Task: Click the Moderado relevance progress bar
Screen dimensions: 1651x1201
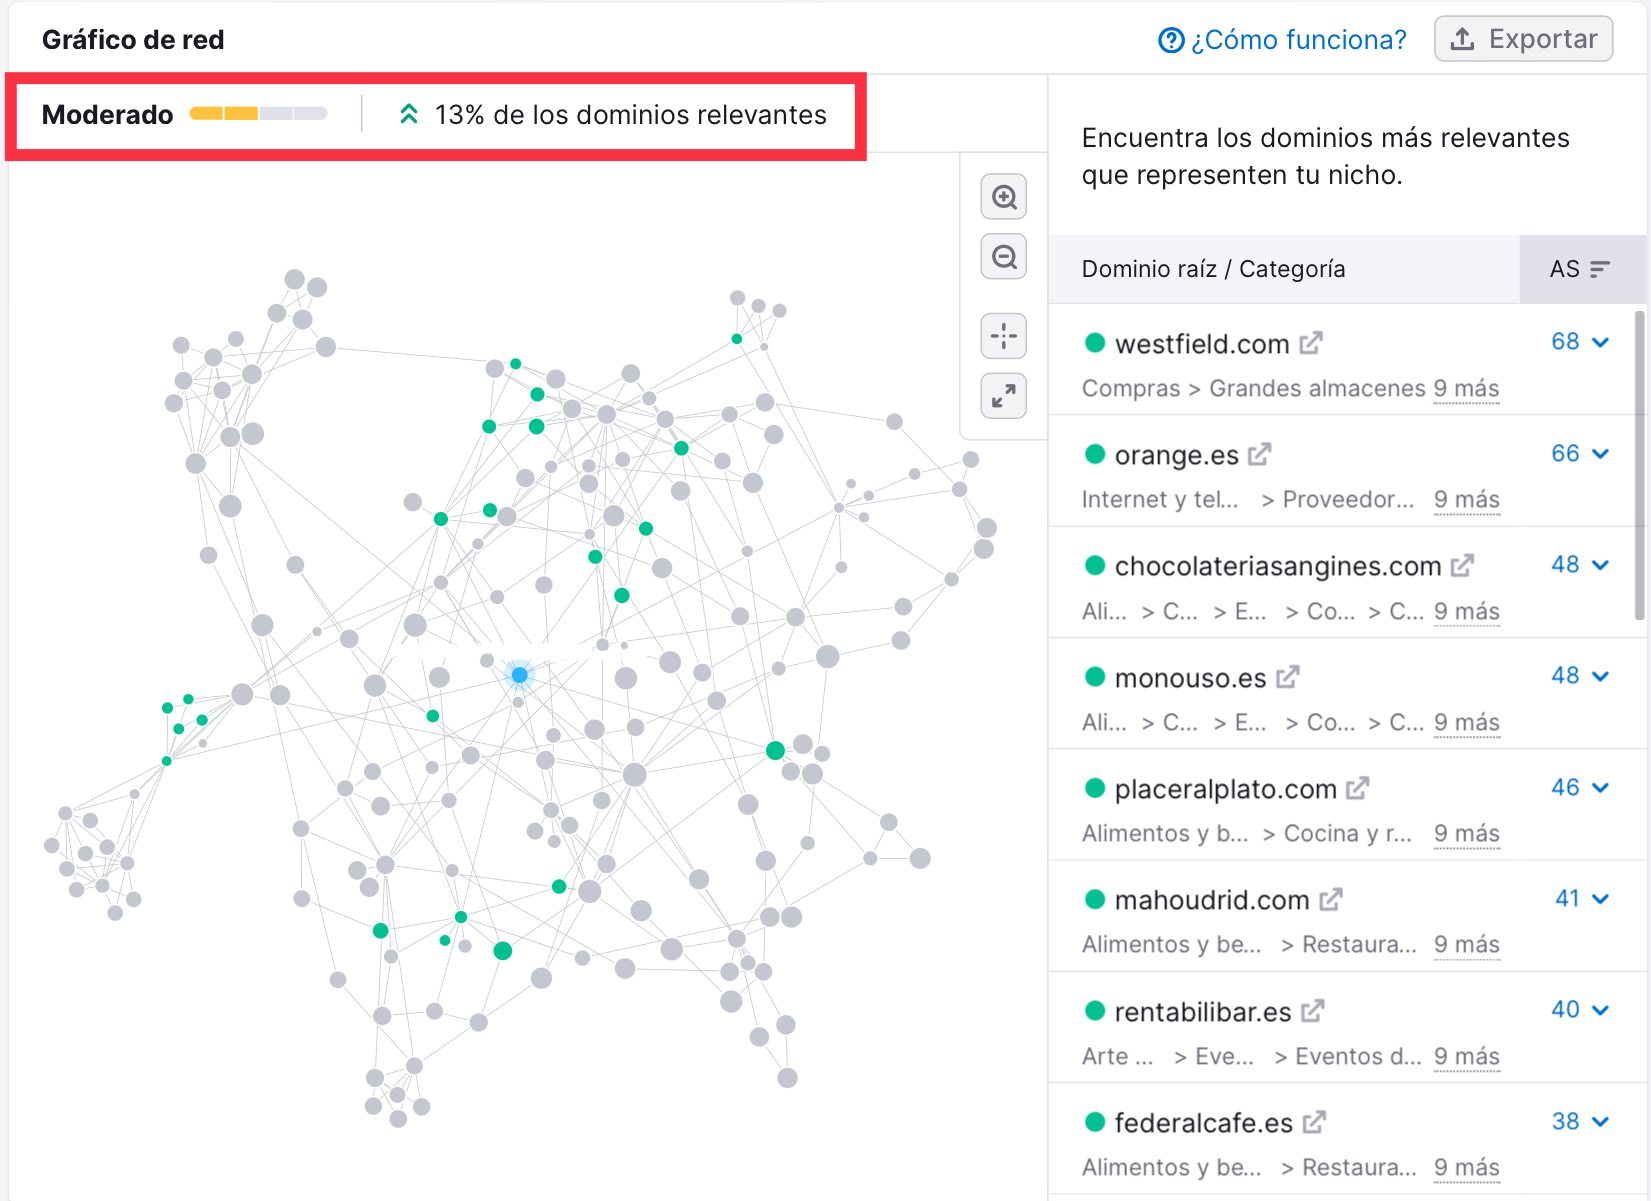Action: coord(259,114)
